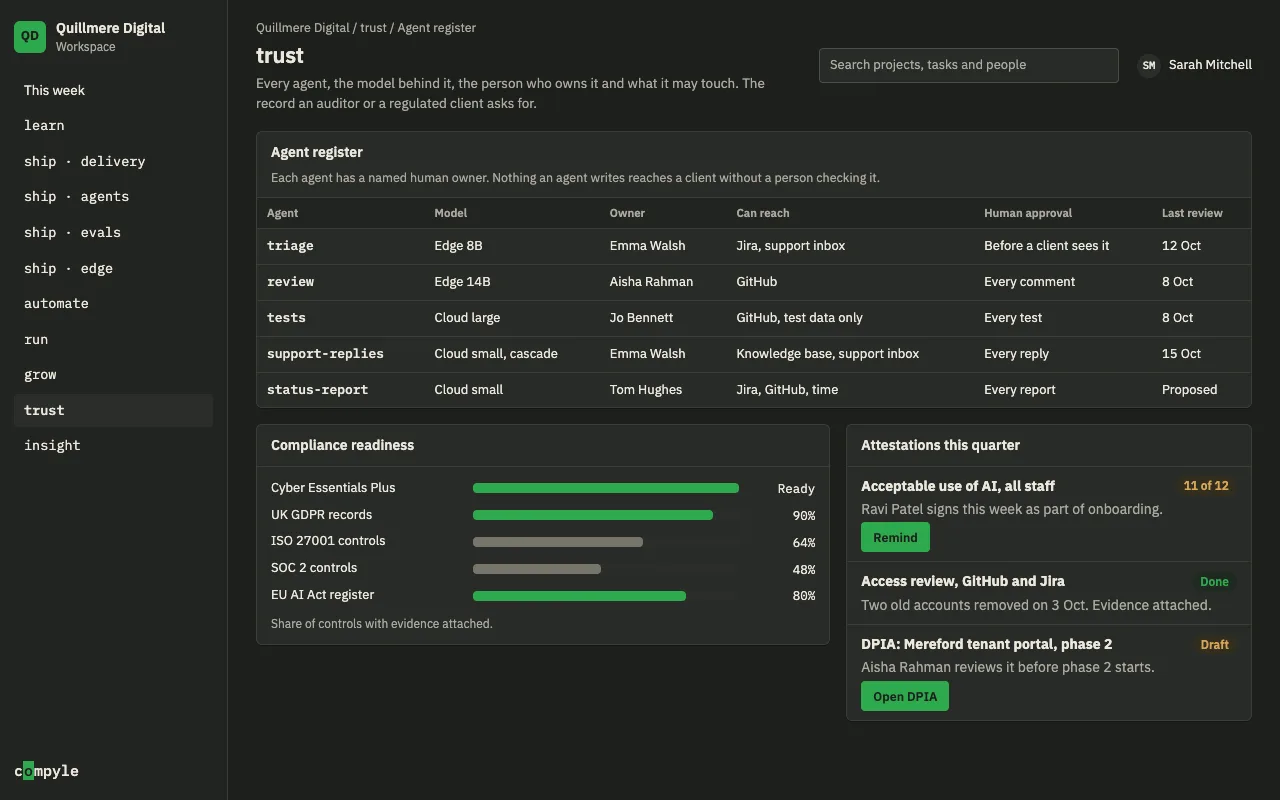Click the Attestations this quarter heading

point(940,445)
